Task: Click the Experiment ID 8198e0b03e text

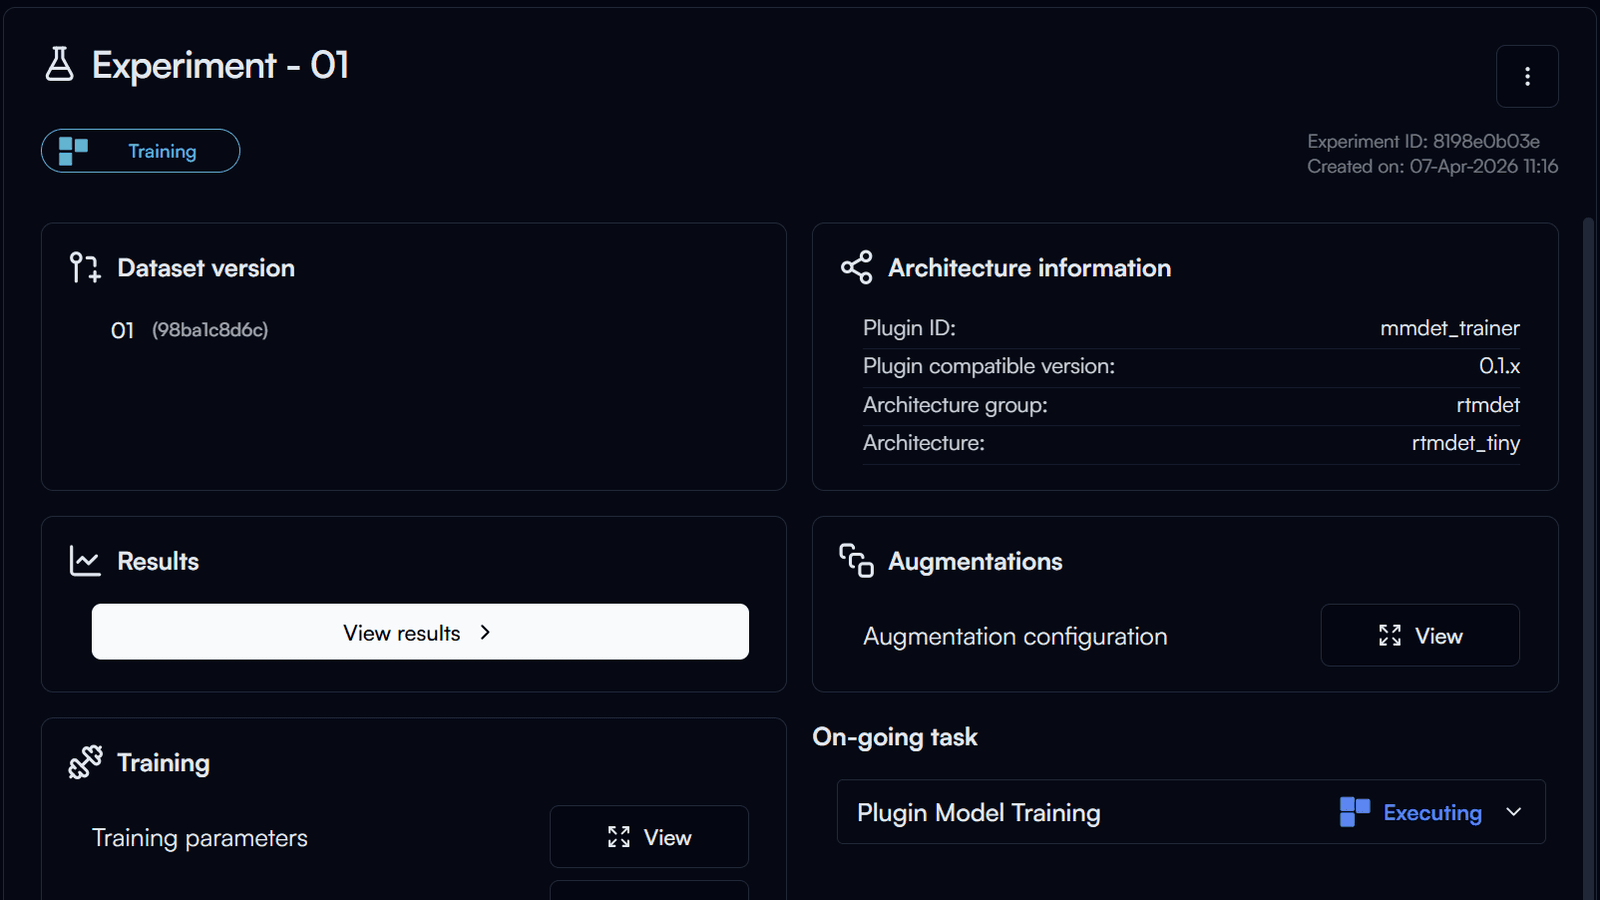Action: pos(1423,141)
